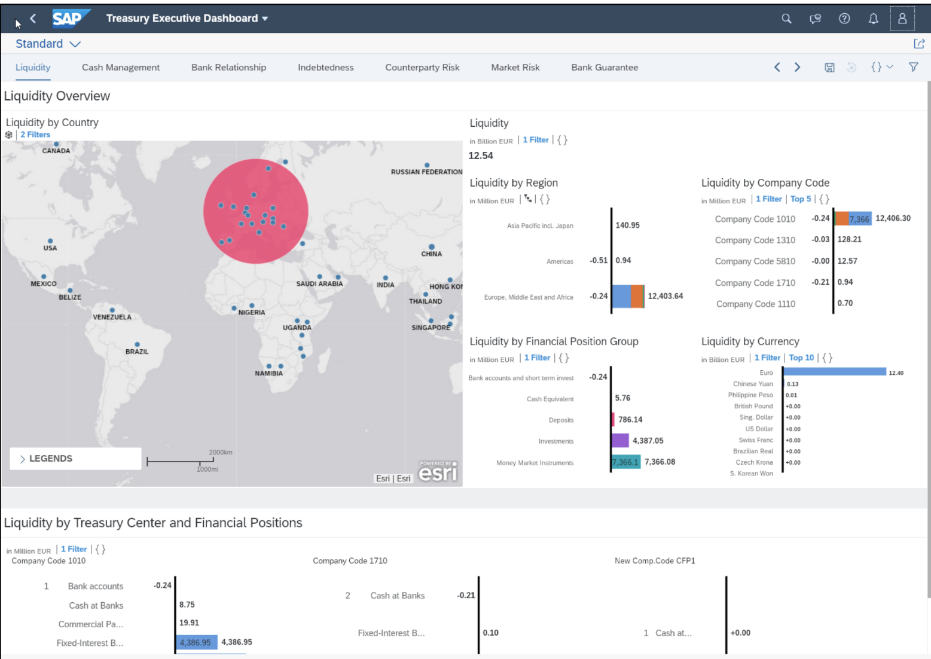The image size is (931, 659).
Task: Toggle Top 5 view in Liquidity by Company Code
Action: 801,198
